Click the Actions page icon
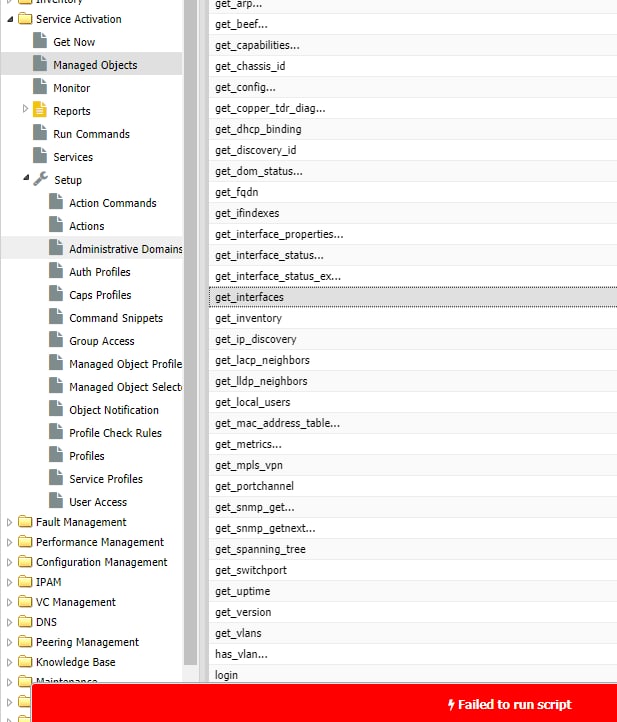 pyautogui.click(x=56, y=225)
